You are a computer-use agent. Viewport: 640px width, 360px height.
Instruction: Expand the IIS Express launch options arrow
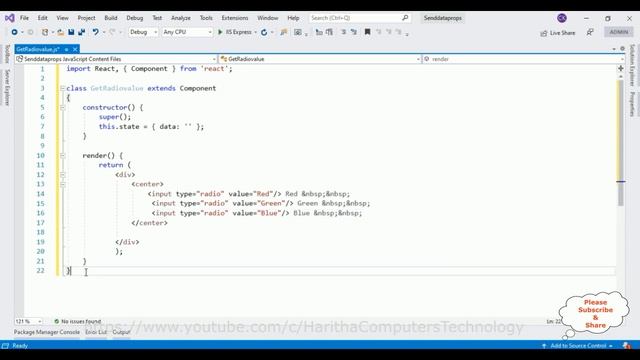click(256, 32)
